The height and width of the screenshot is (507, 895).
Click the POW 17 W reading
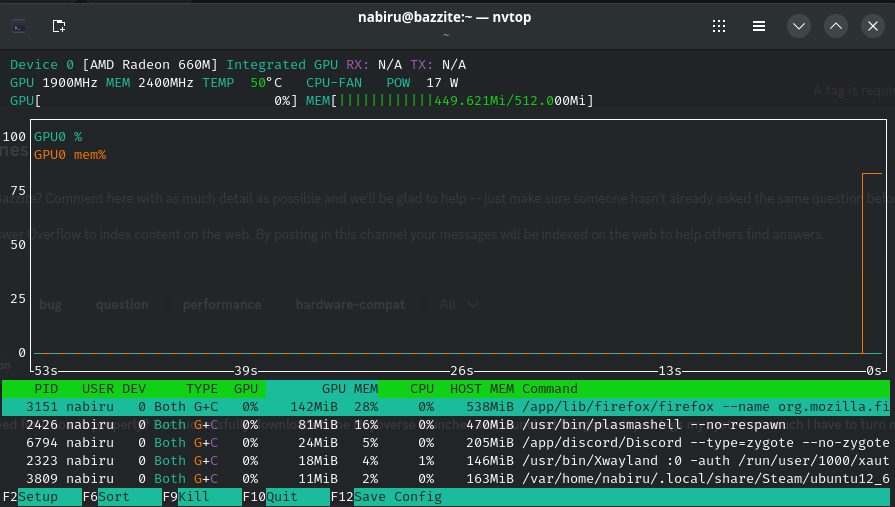[422, 83]
